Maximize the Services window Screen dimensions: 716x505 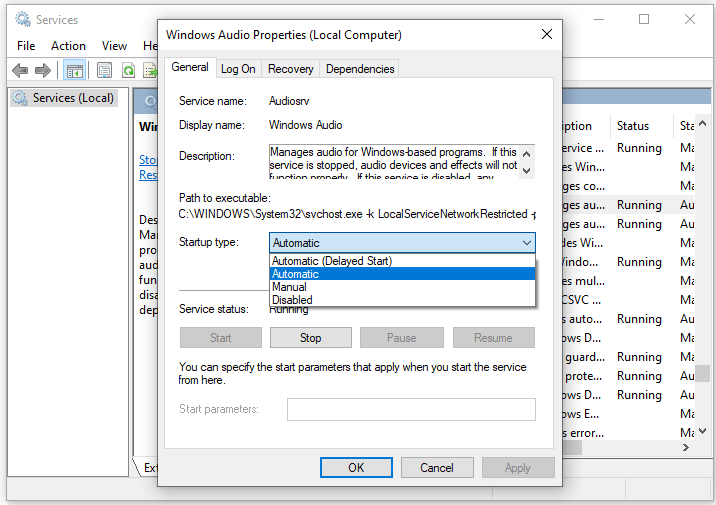[x=644, y=19]
